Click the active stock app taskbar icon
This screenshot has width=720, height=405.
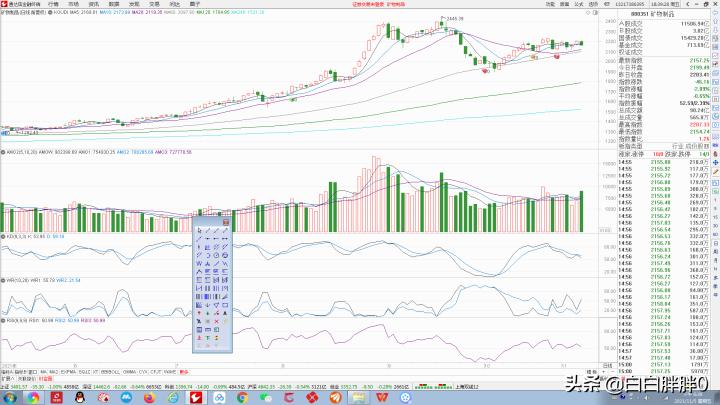[196, 397]
